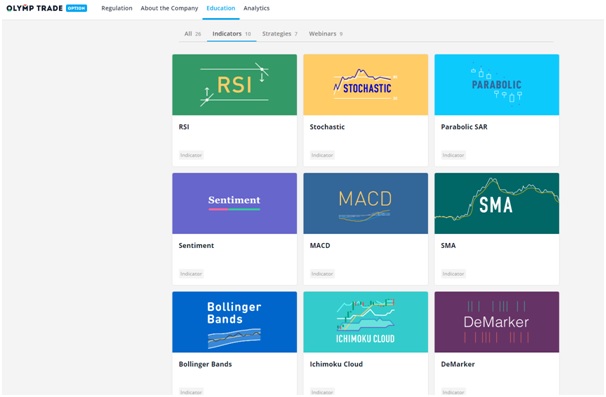Open the purple Sentiment thumbnail

click(235, 203)
